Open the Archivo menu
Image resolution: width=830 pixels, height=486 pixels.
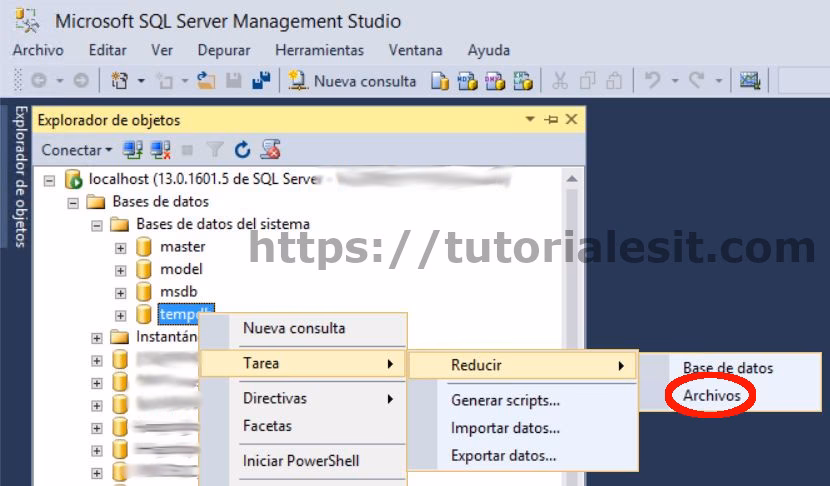(38, 50)
